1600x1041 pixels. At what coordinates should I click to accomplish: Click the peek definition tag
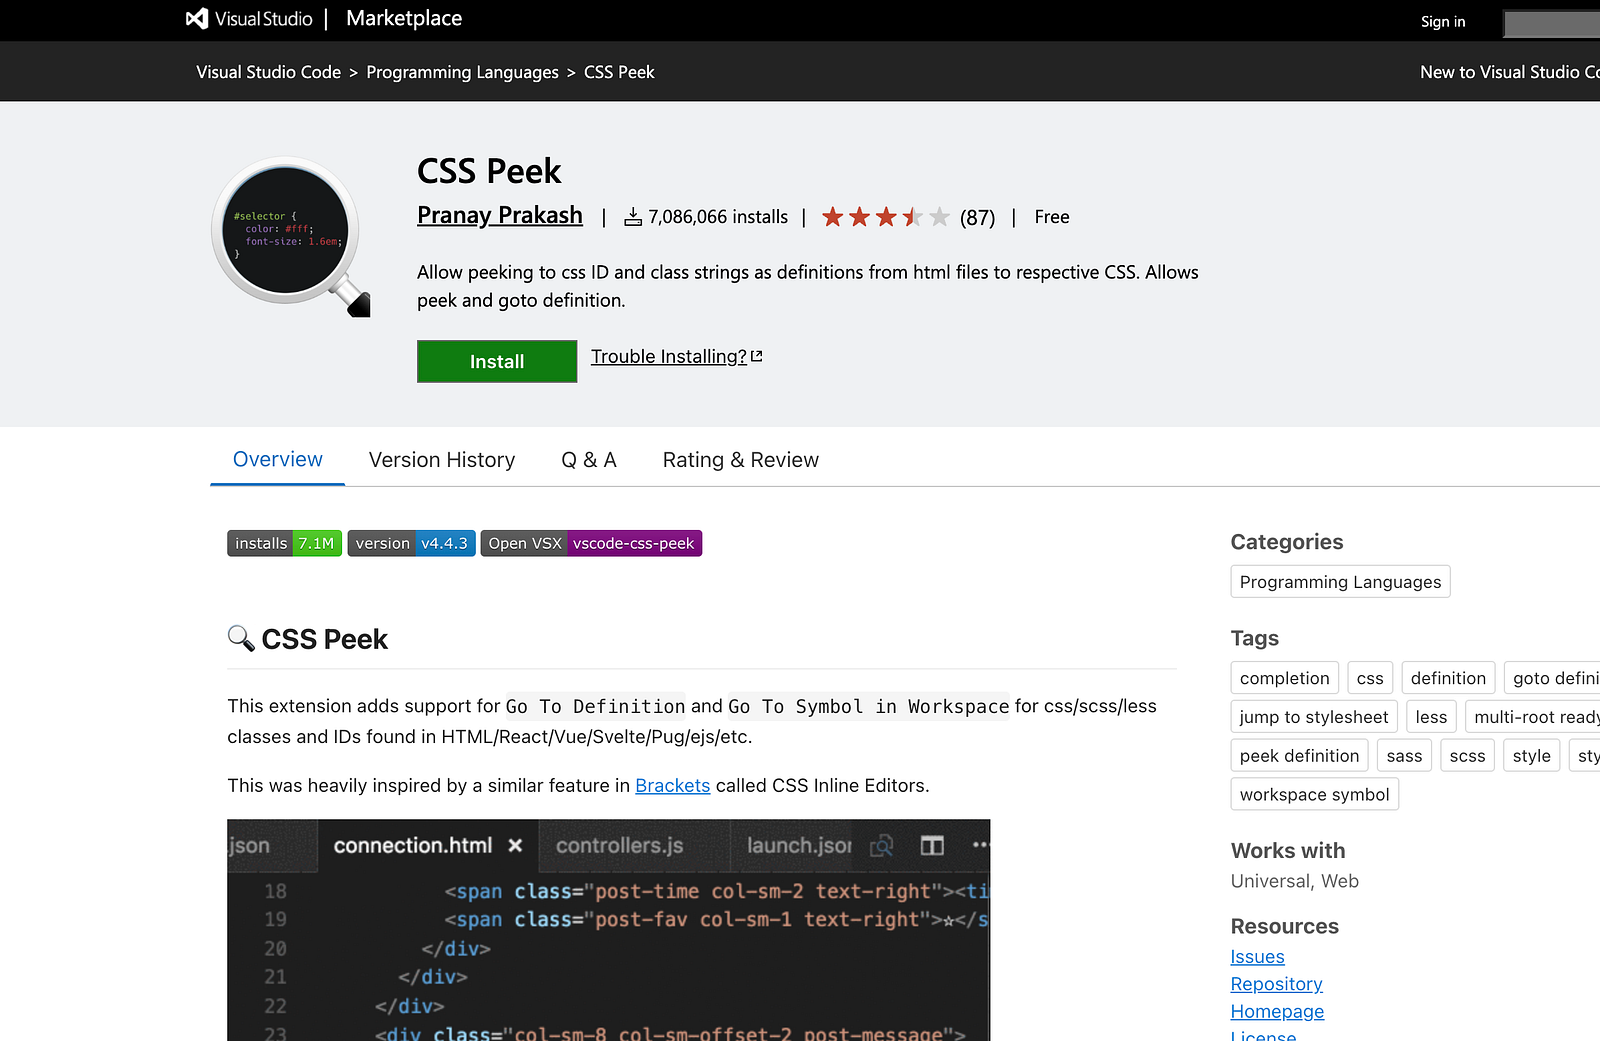click(x=1300, y=756)
